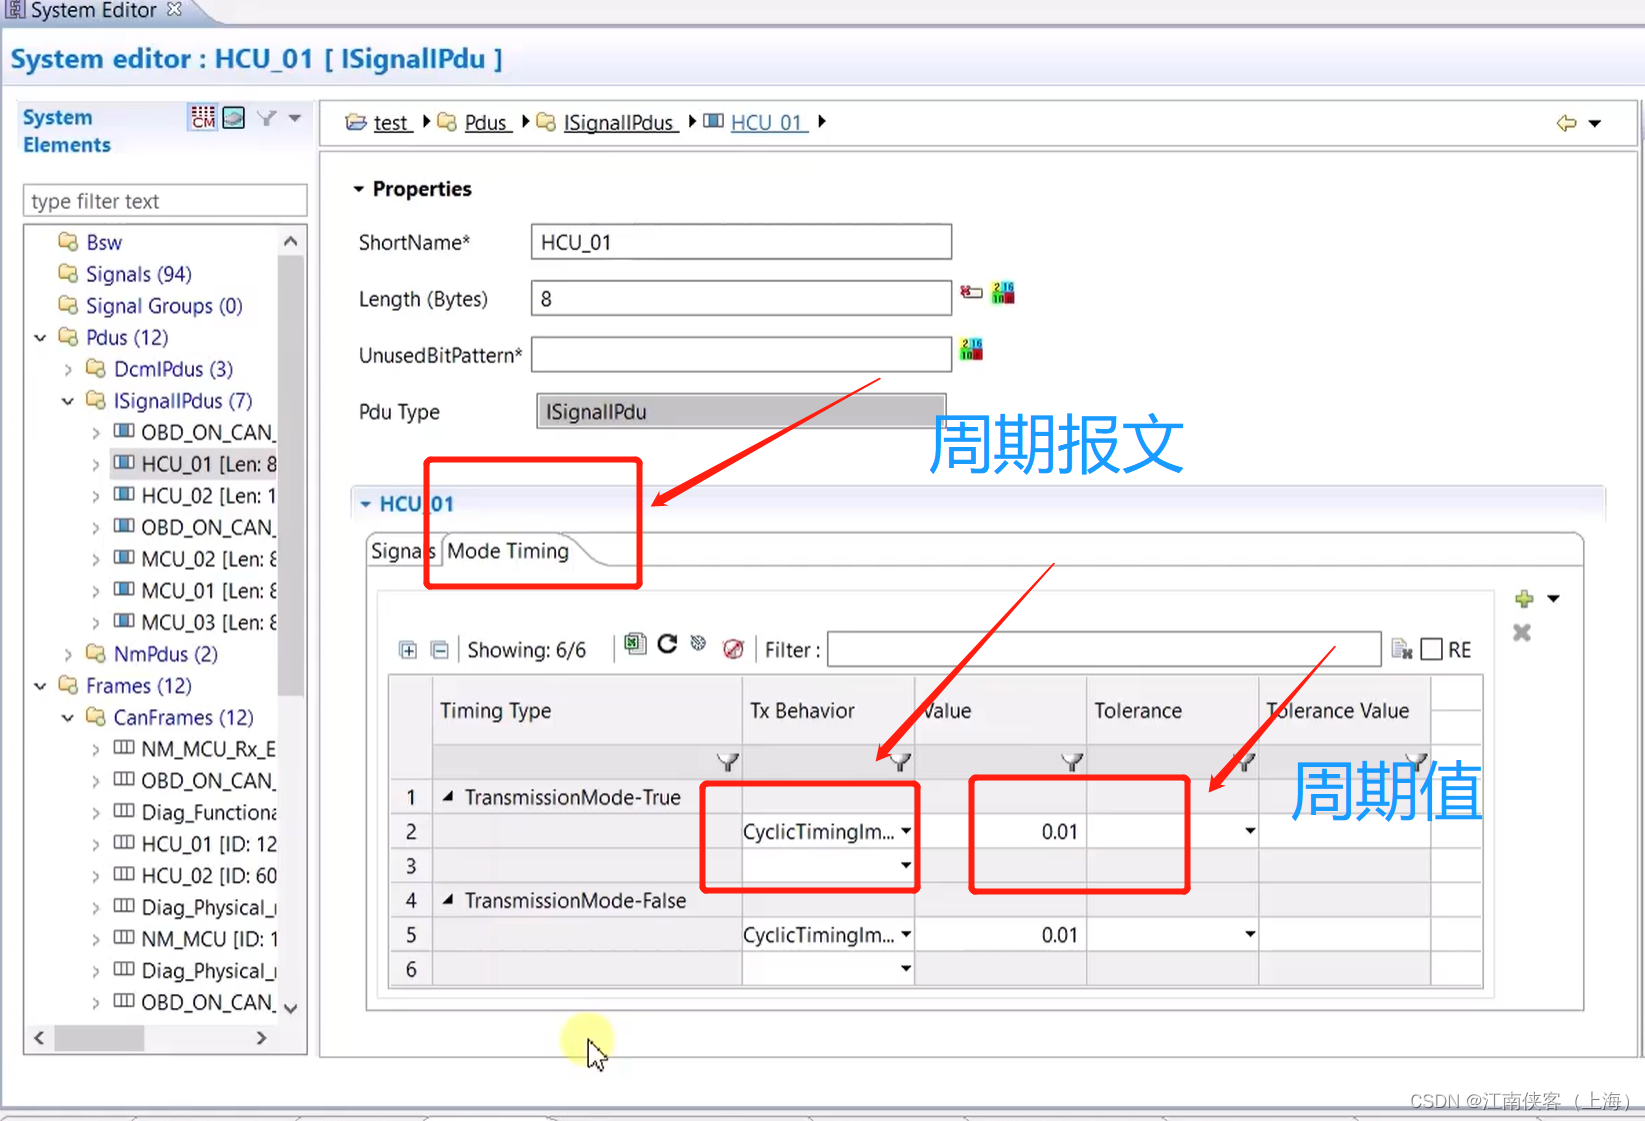Click the tree horizontal scrollbar right arrow
1645x1121 pixels.
[x=262, y=1038]
